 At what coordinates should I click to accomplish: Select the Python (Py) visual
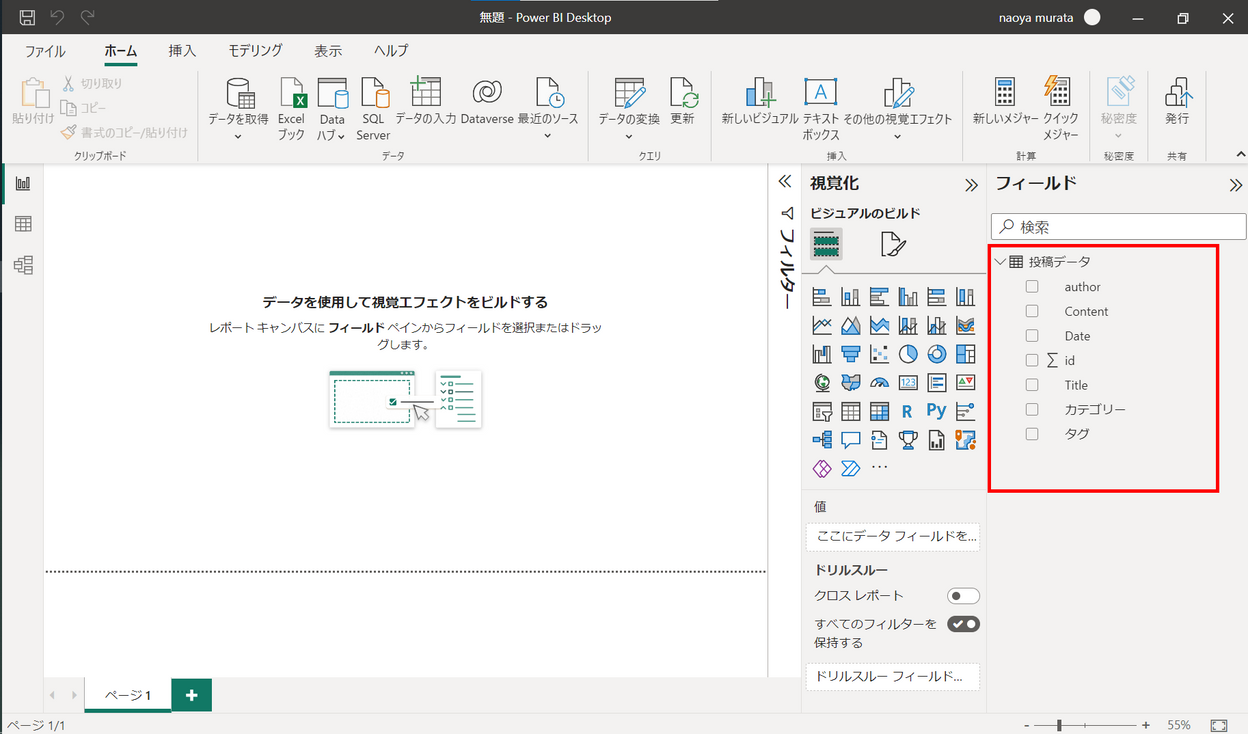(x=937, y=411)
